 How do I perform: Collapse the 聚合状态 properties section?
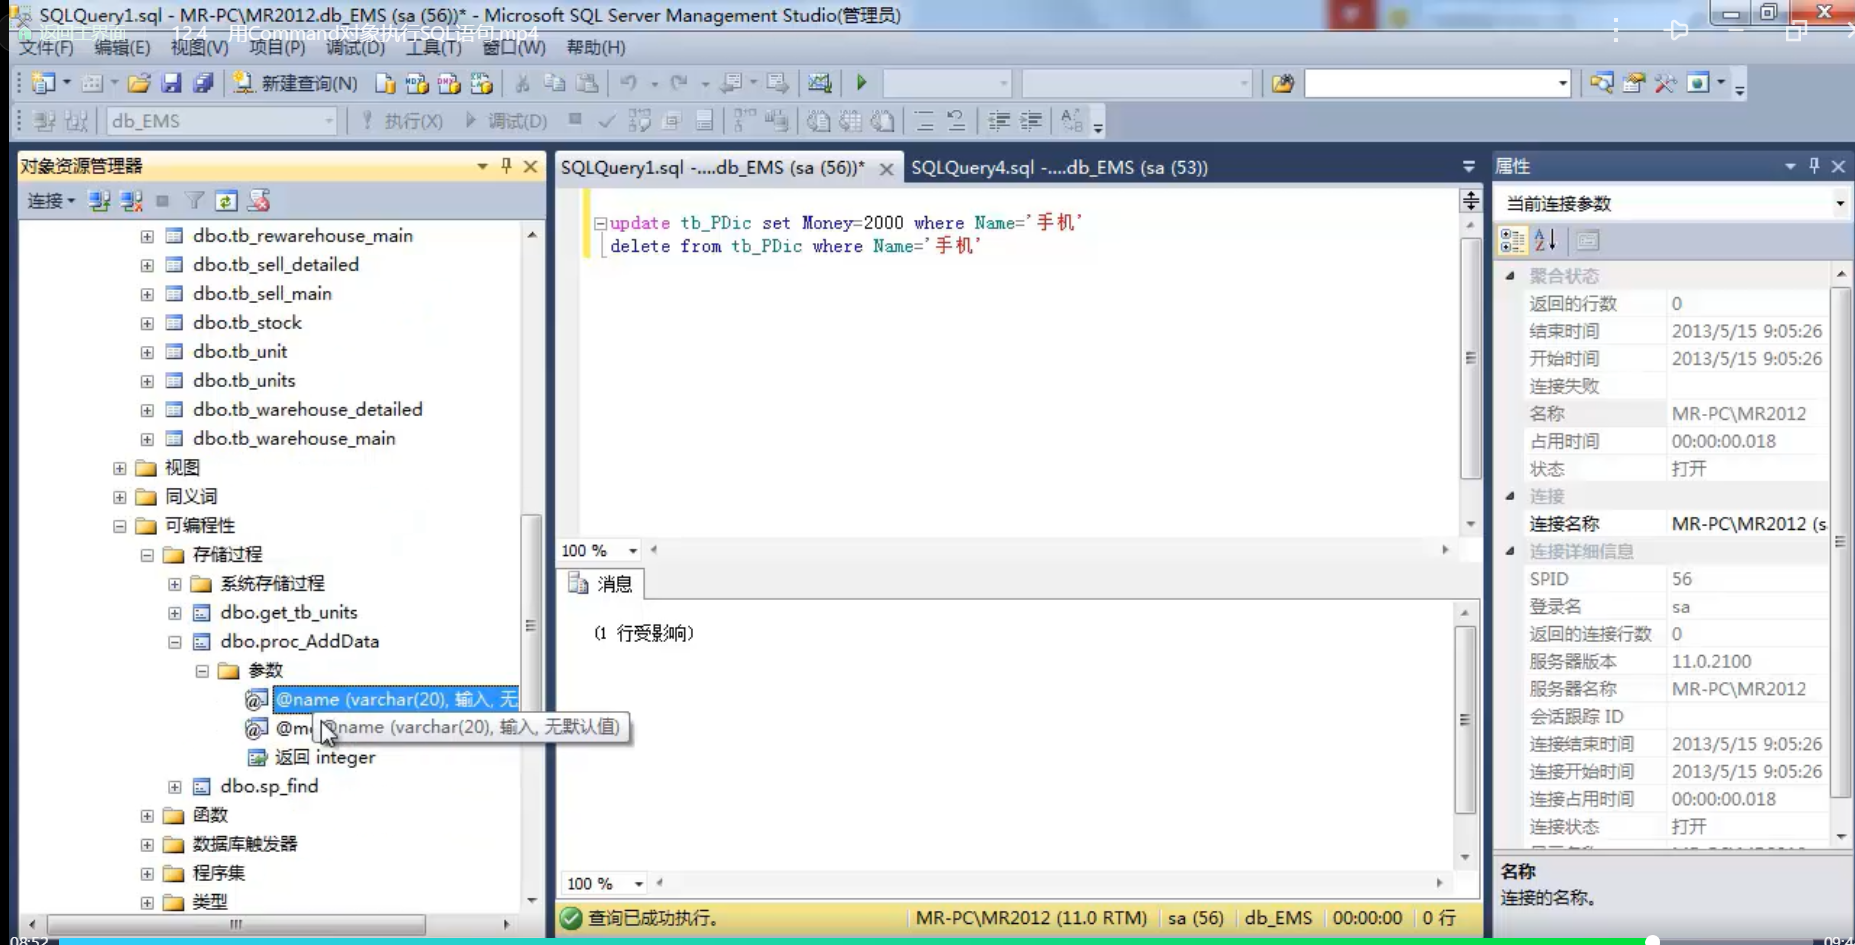tap(1510, 276)
